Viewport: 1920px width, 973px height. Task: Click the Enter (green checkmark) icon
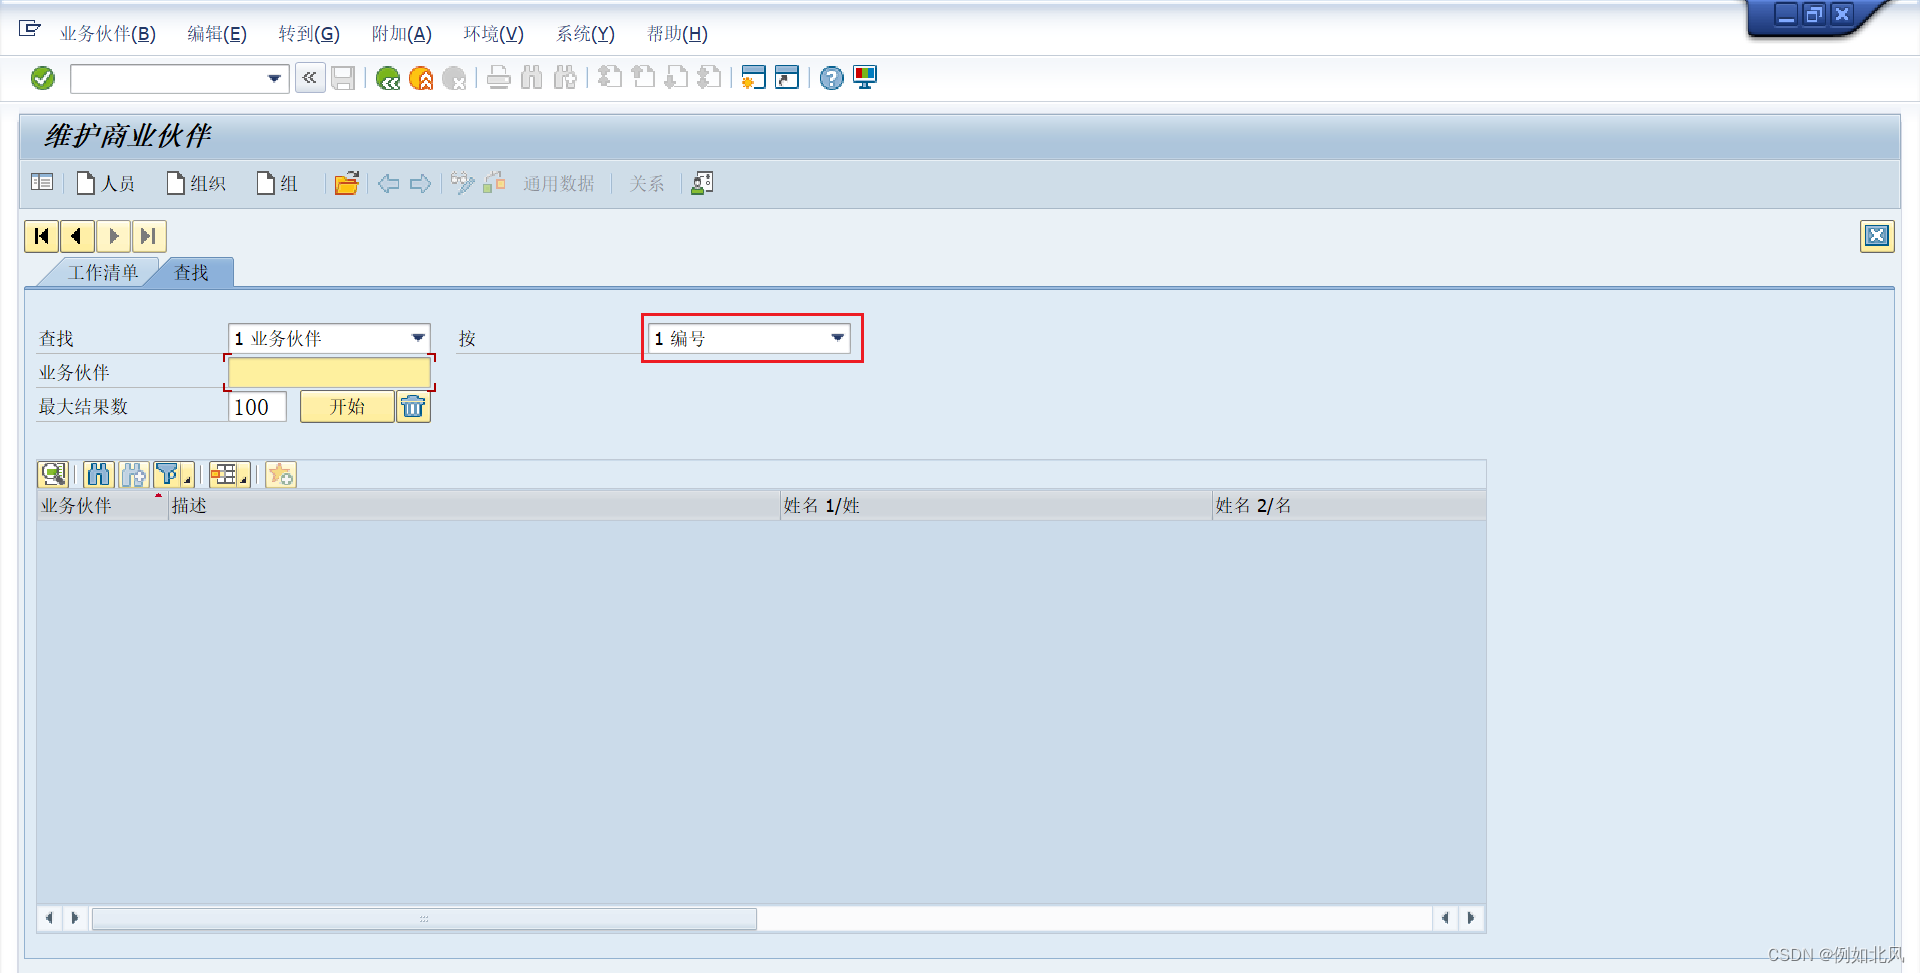tap(42, 78)
